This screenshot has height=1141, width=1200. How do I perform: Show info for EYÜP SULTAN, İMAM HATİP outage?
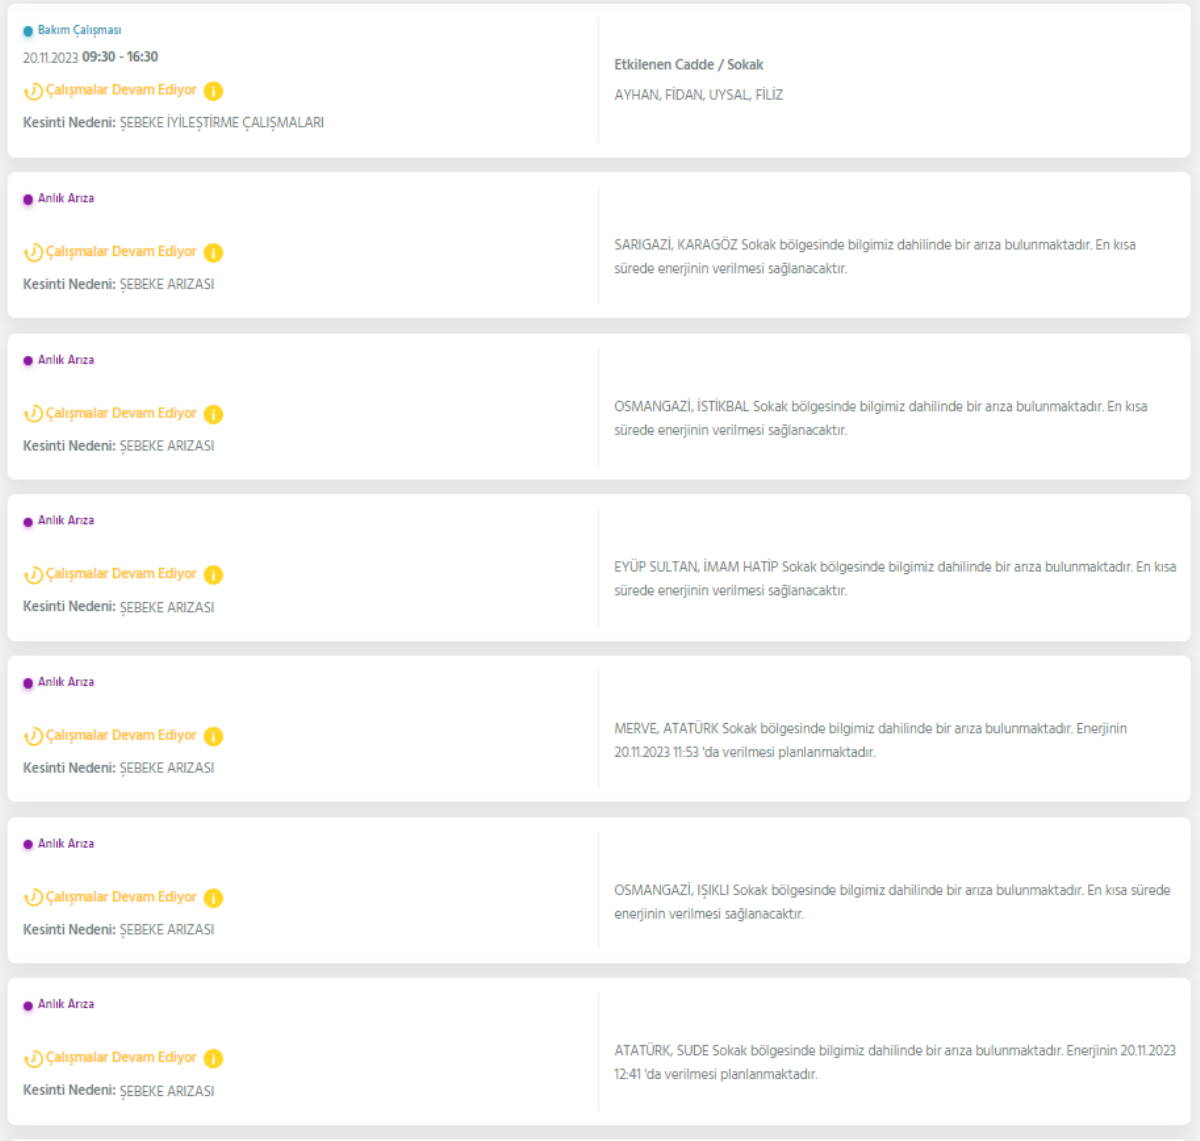(x=213, y=575)
